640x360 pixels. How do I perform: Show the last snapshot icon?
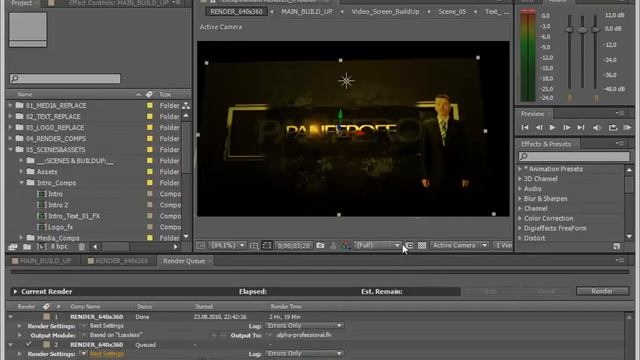(333, 245)
